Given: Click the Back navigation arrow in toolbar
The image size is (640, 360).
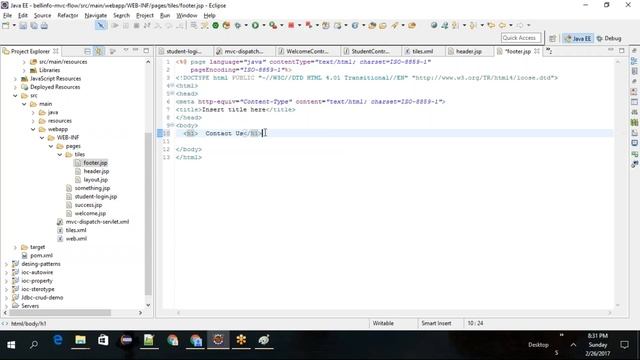Looking at the screenshot, I should 502,25.
